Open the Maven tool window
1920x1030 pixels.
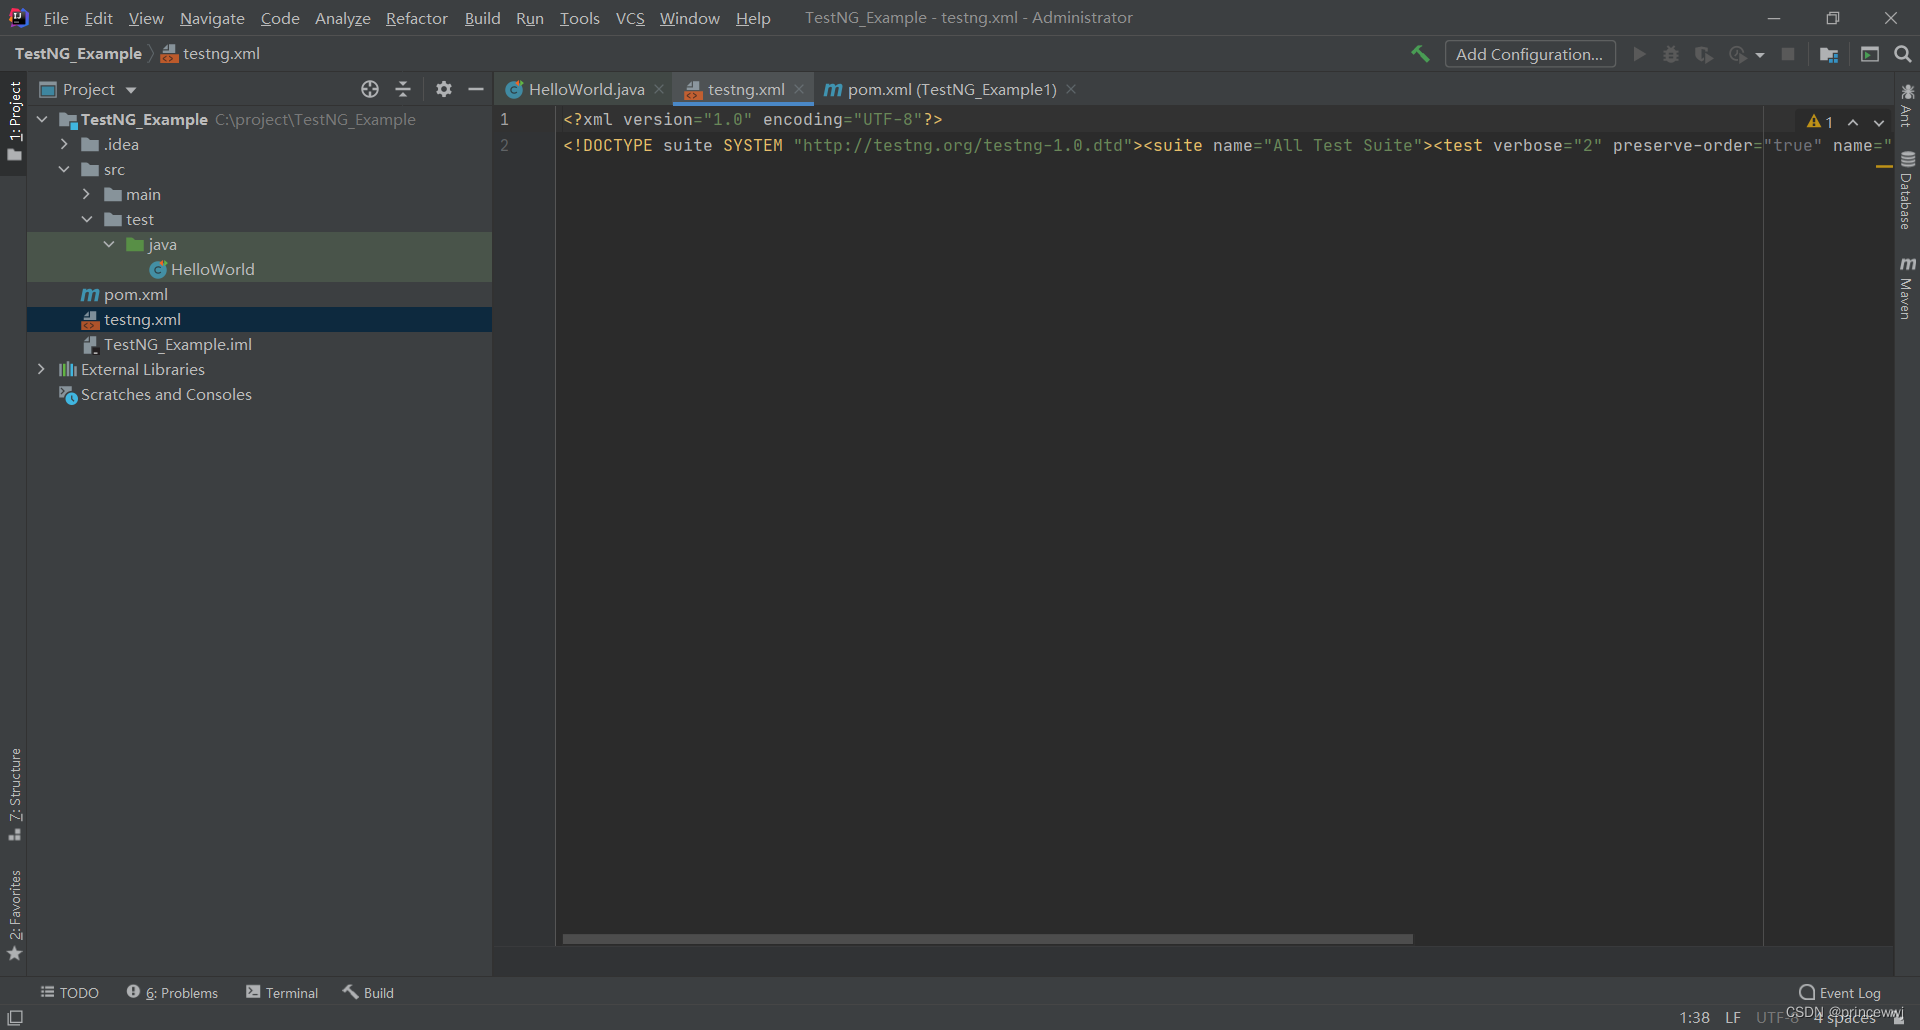point(1907,288)
